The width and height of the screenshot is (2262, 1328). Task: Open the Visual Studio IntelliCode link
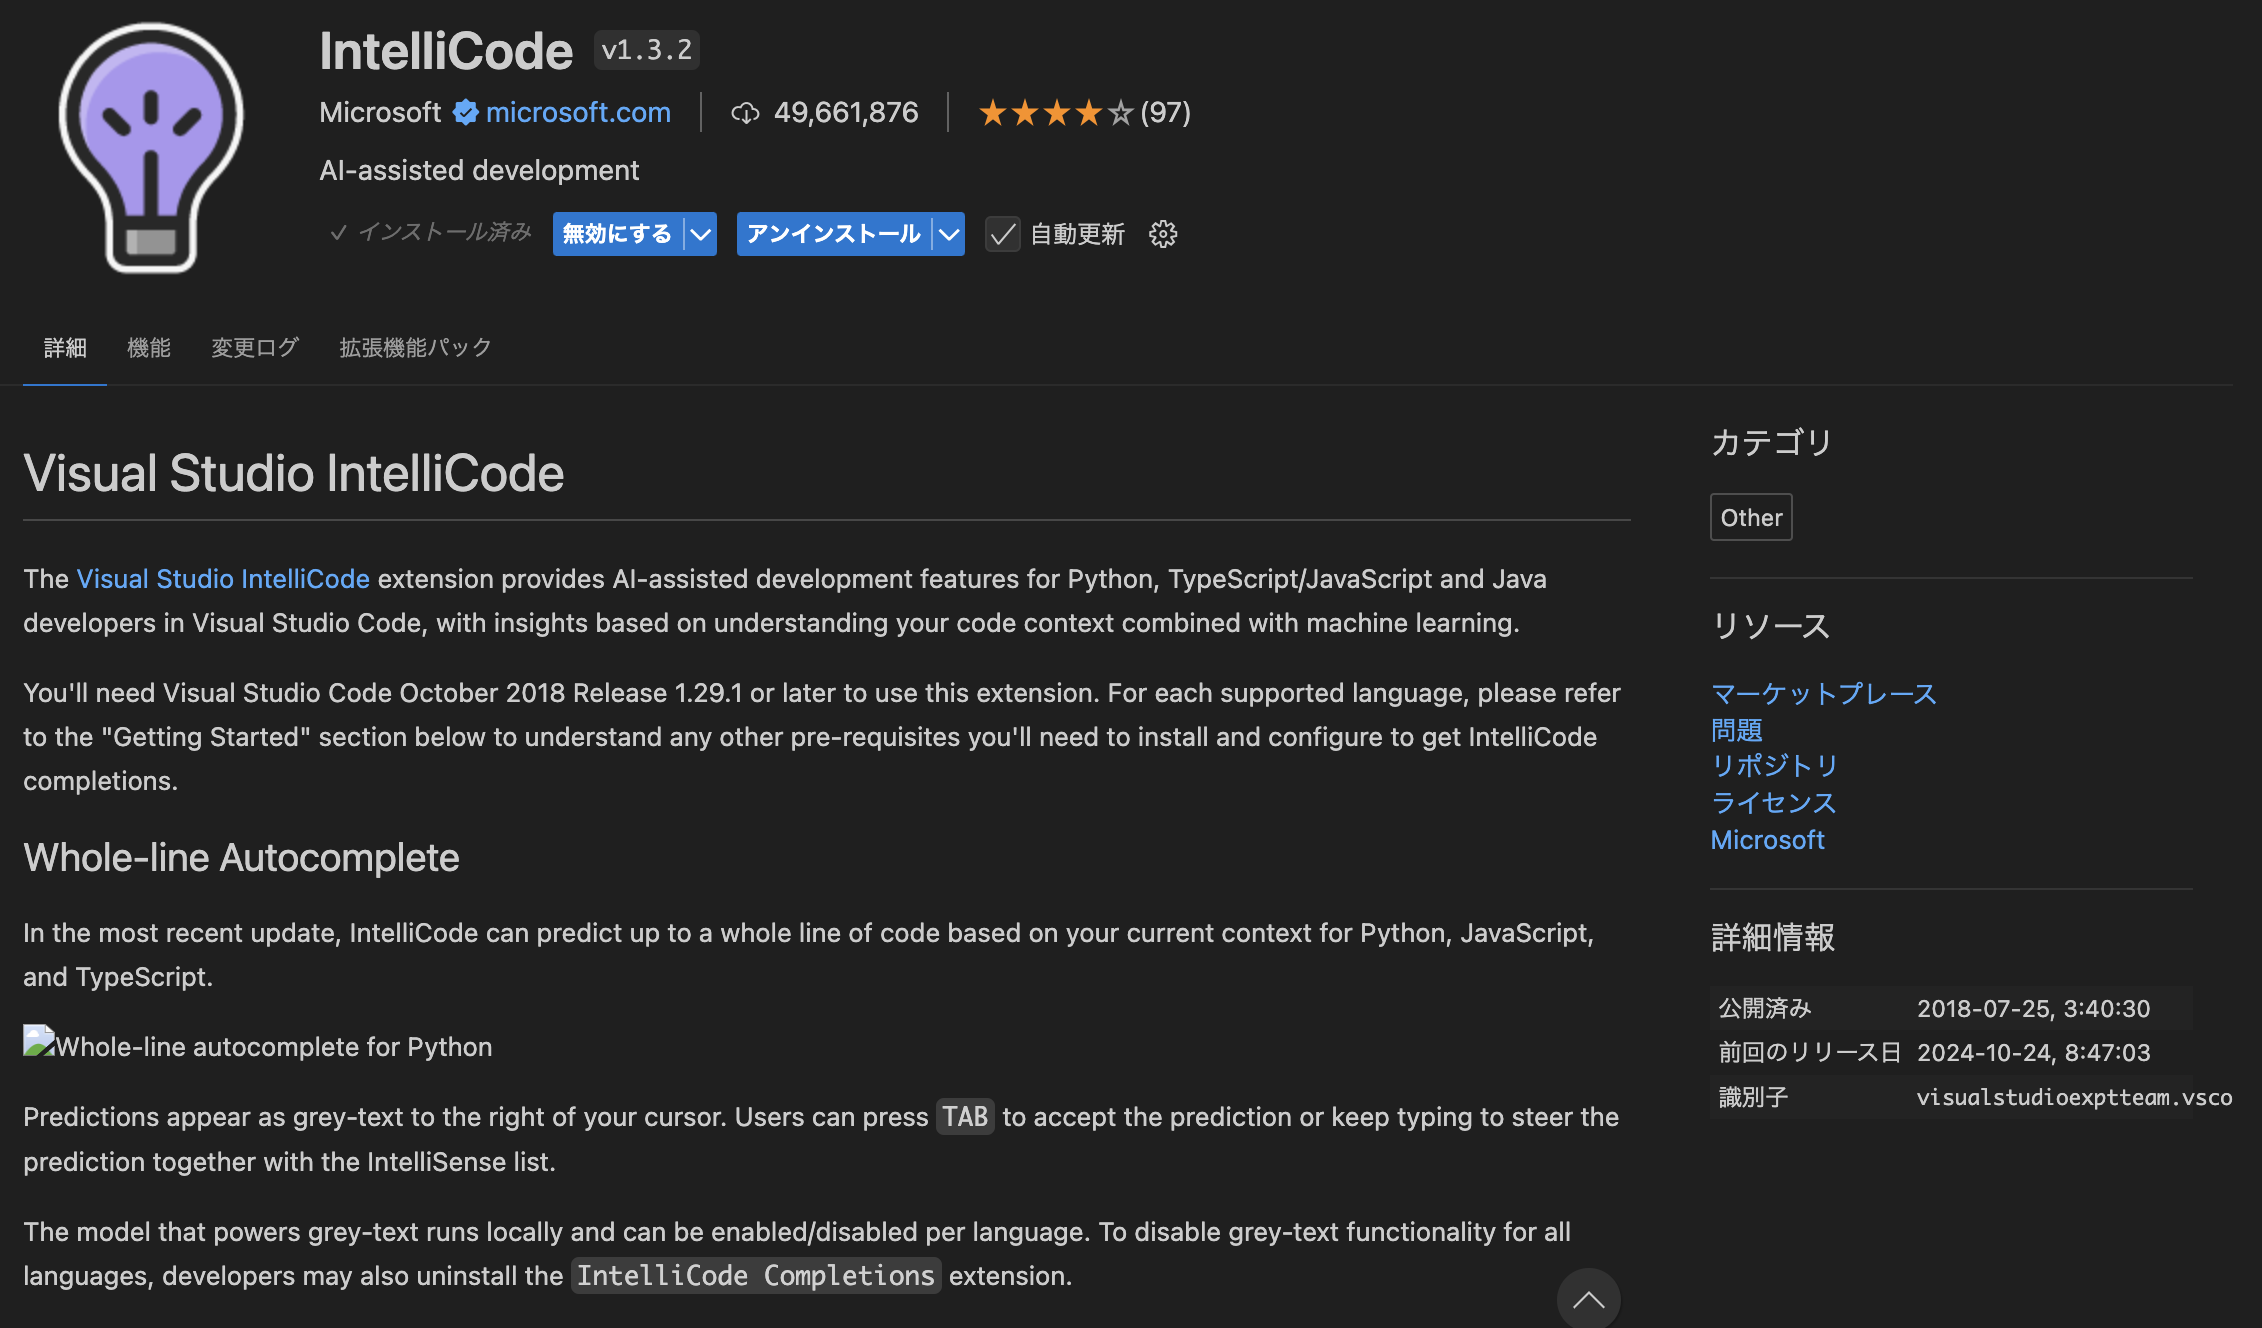coord(222,578)
